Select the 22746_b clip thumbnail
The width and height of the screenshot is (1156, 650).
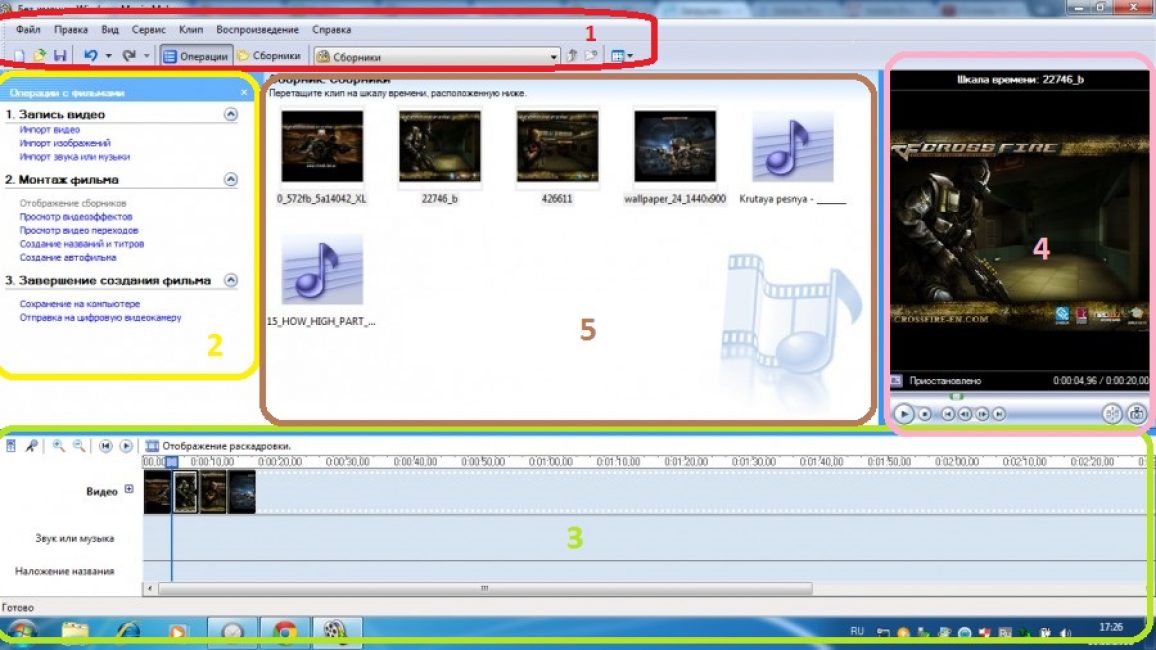point(439,147)
